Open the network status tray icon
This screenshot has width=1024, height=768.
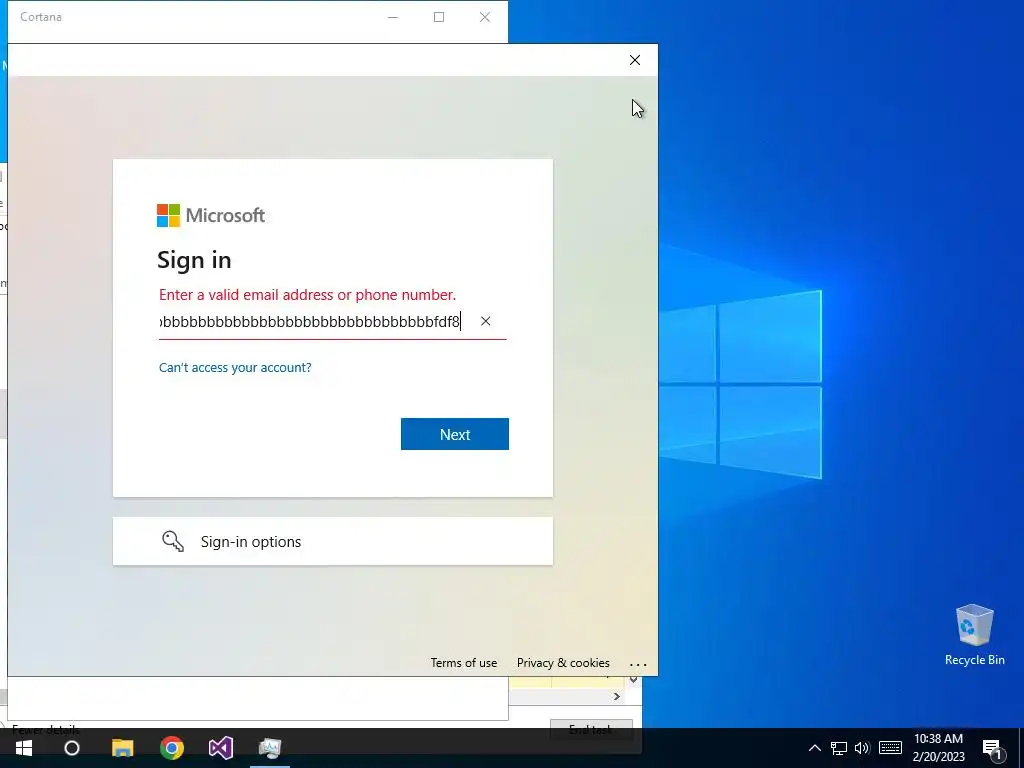pos(839,748)
